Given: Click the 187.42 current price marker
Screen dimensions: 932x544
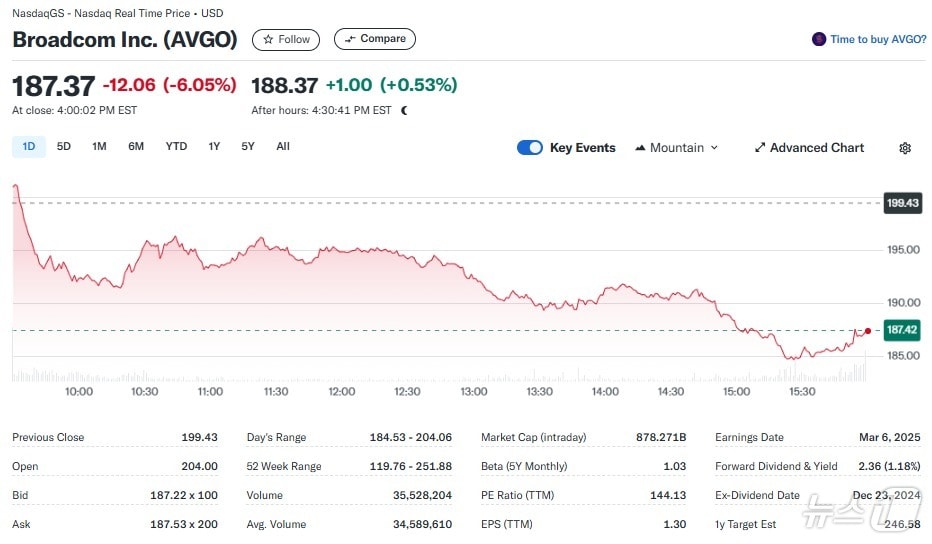Looking at the screenshot, I should [902, 329].
